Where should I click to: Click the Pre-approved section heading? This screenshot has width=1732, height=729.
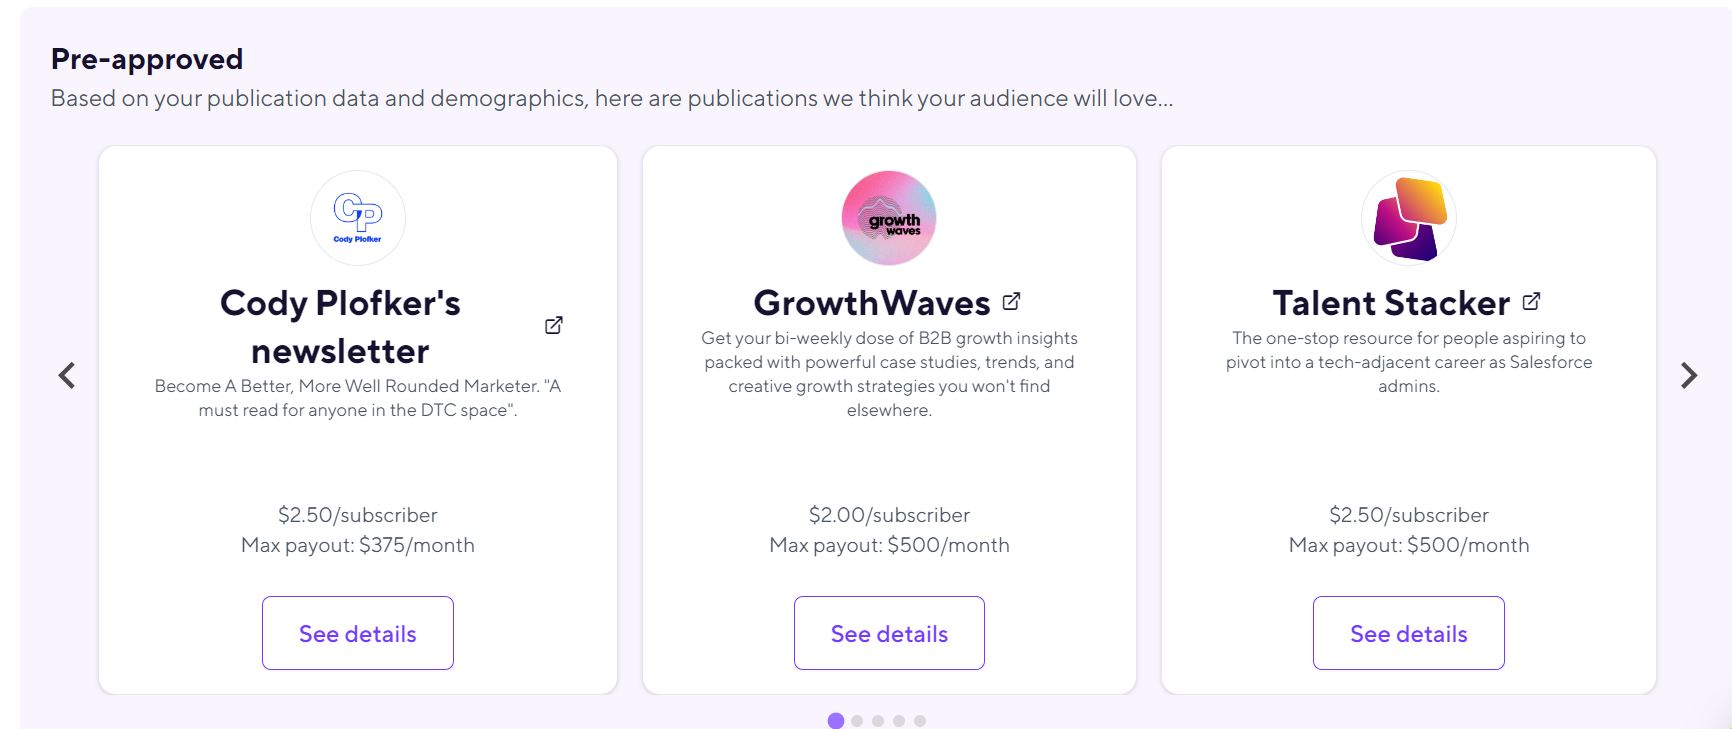146,58
